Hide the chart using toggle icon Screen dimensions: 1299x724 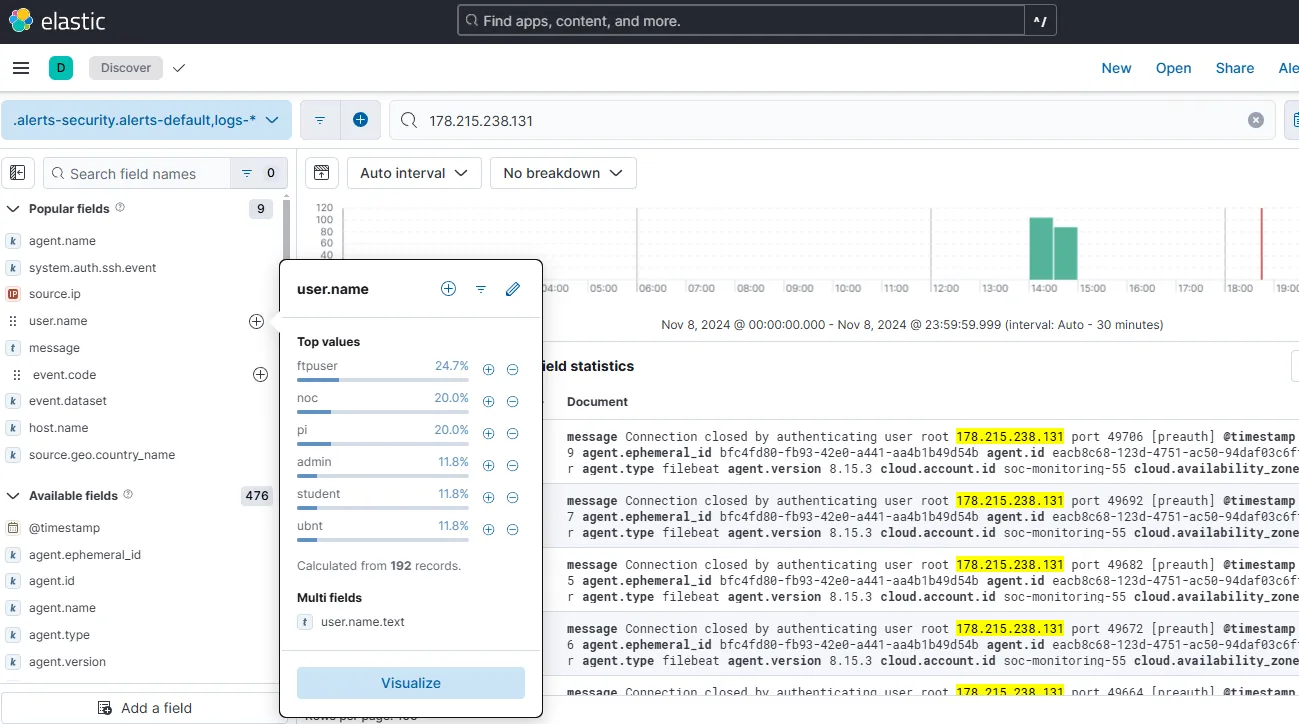tap(321, 173)
